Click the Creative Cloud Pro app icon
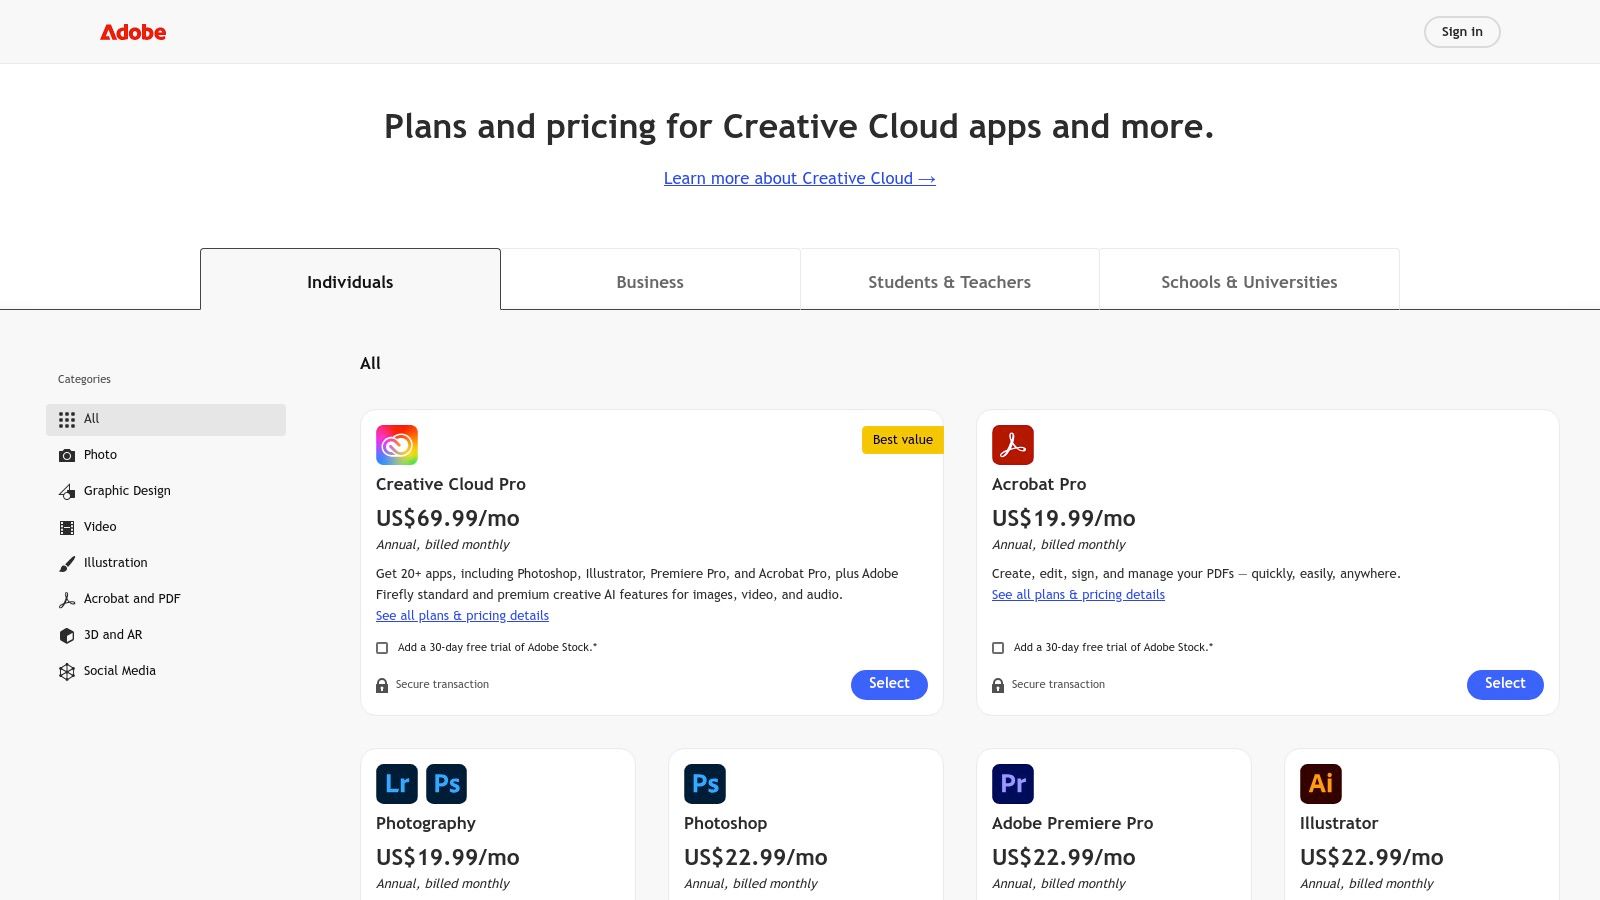Image resolution: width=1600 pixels, height=900 pixels. coord(397,445)
